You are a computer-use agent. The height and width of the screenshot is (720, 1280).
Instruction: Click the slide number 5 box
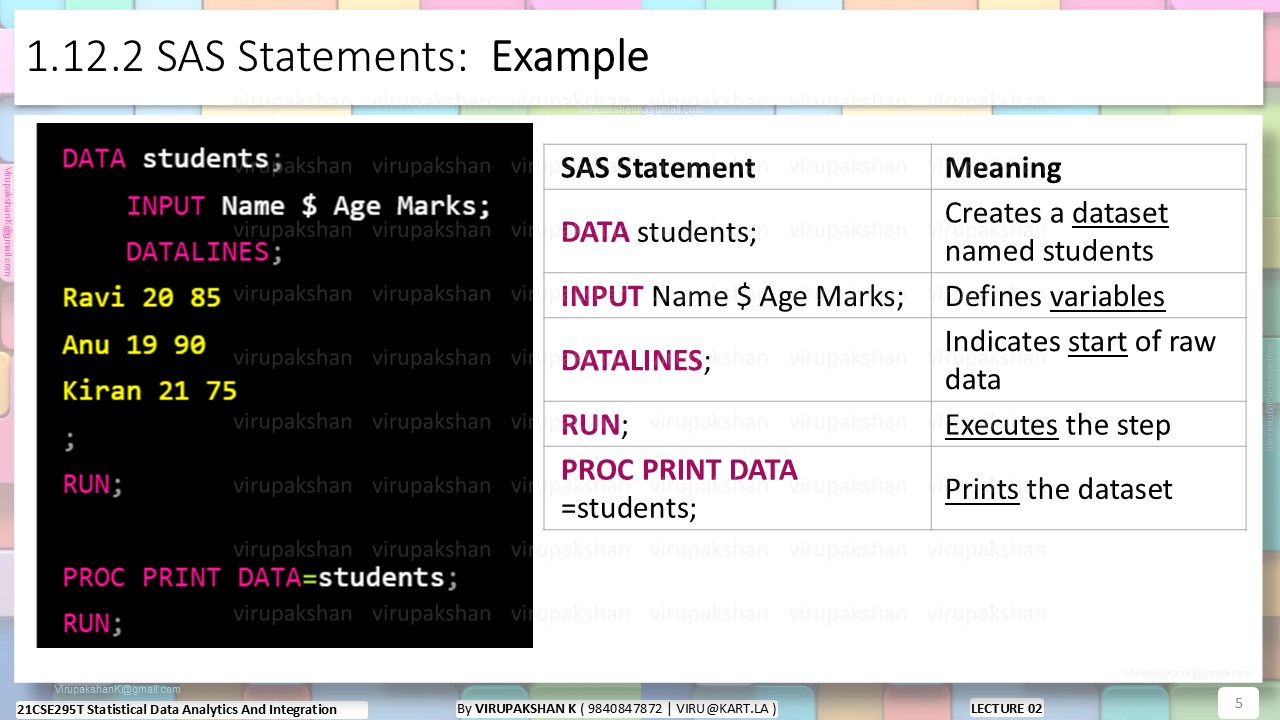1238,702
